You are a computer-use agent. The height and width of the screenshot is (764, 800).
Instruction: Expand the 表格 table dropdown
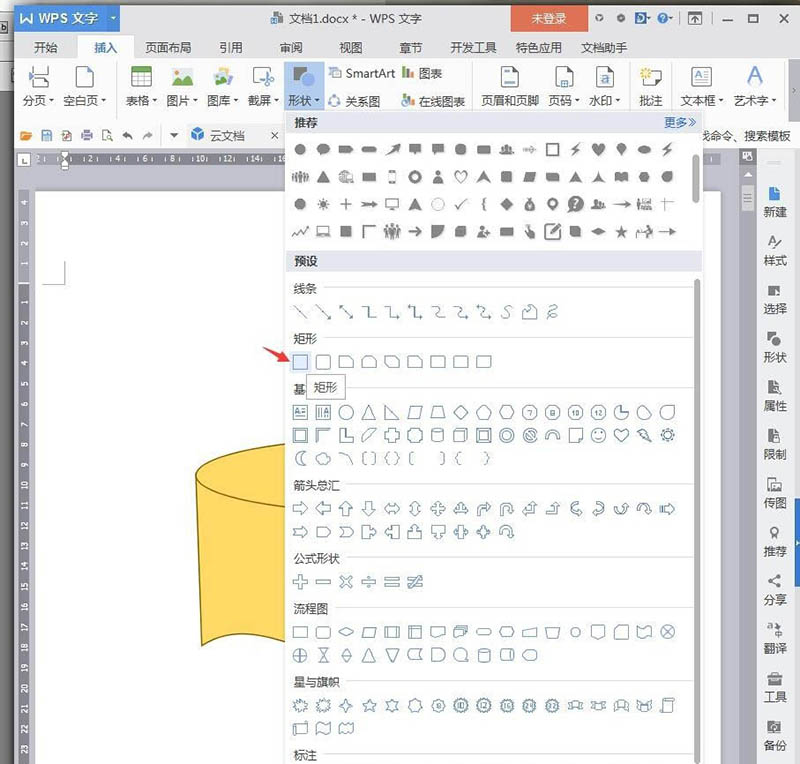[x=142, y=101]
